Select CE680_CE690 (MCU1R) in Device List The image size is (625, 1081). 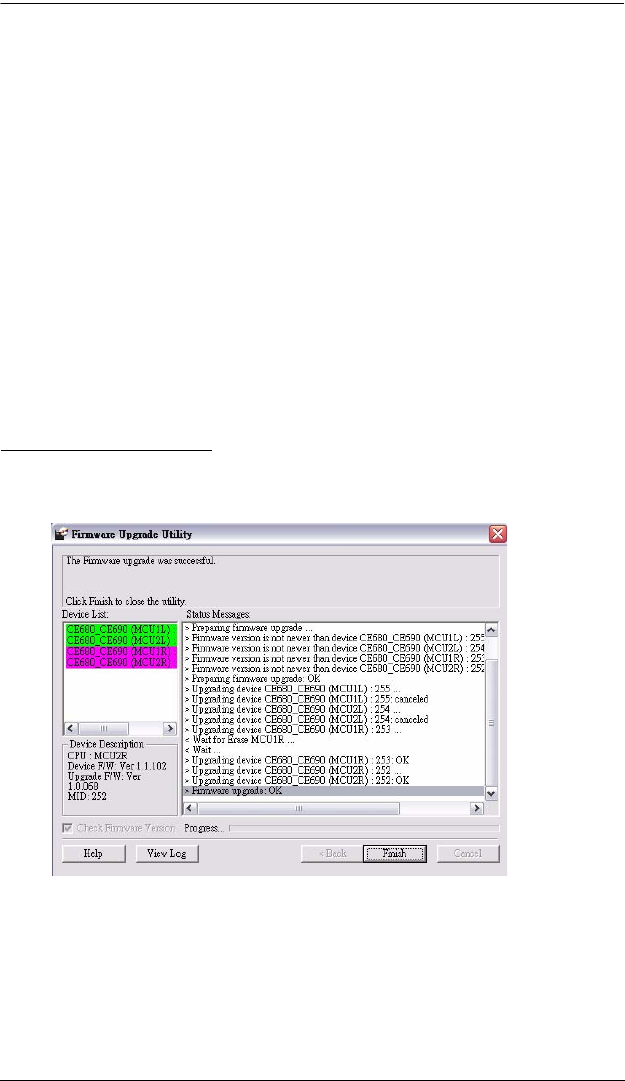tap(121, 651)
